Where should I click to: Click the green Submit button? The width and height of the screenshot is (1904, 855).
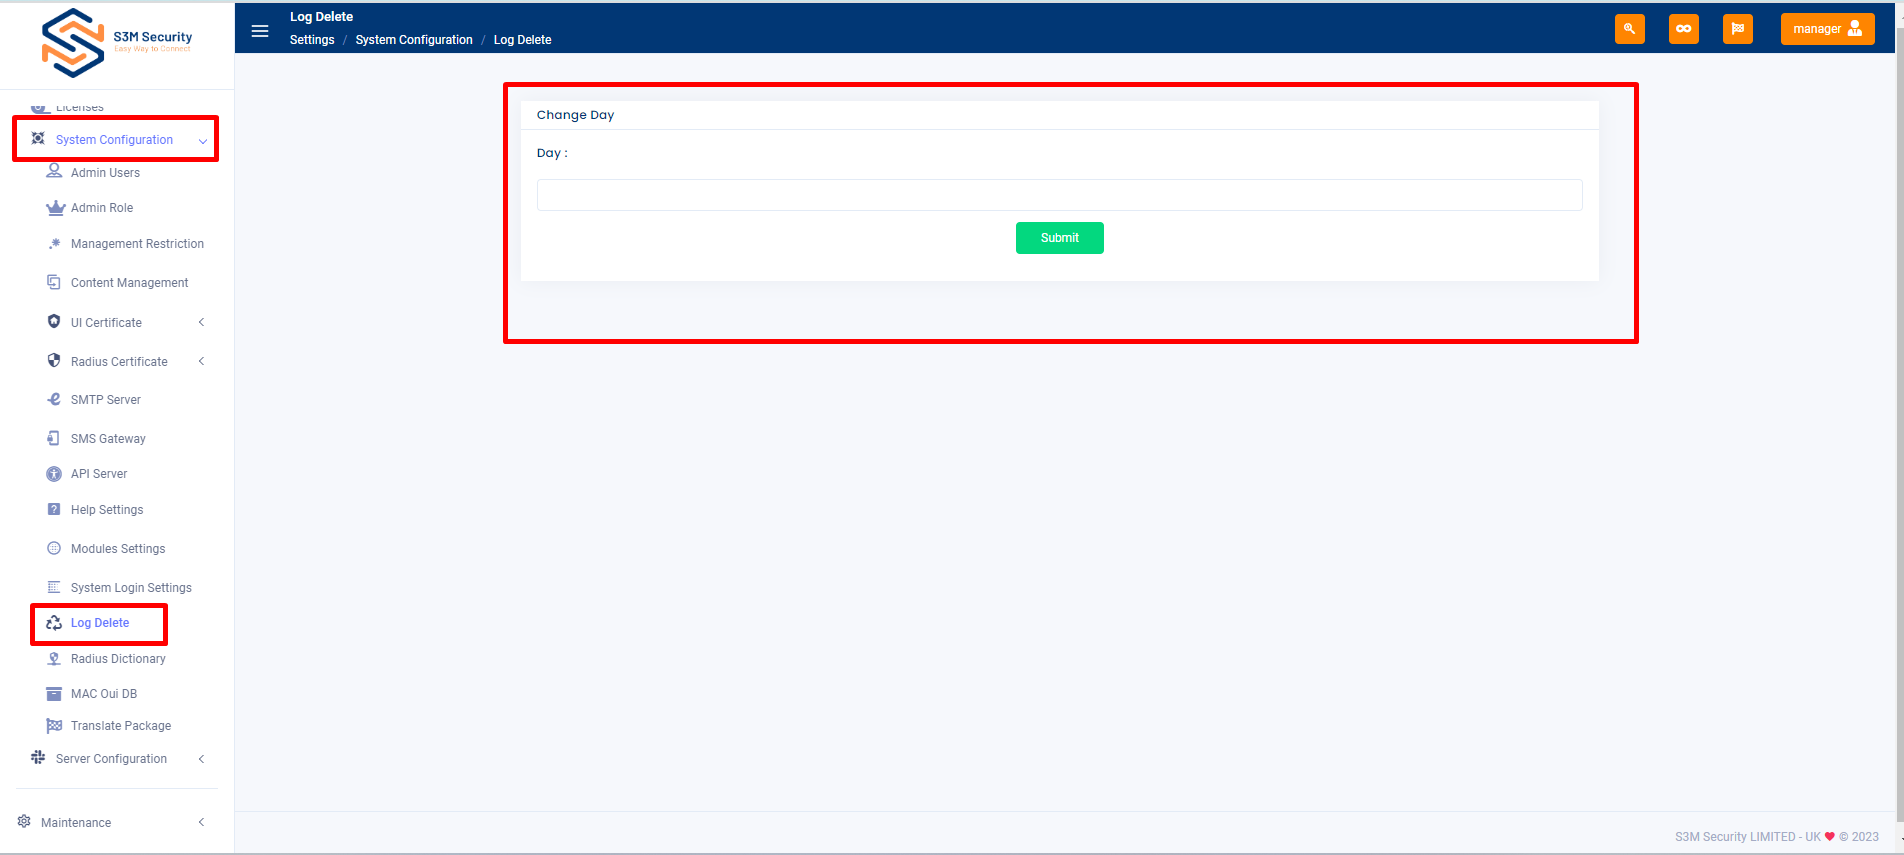1060,238
